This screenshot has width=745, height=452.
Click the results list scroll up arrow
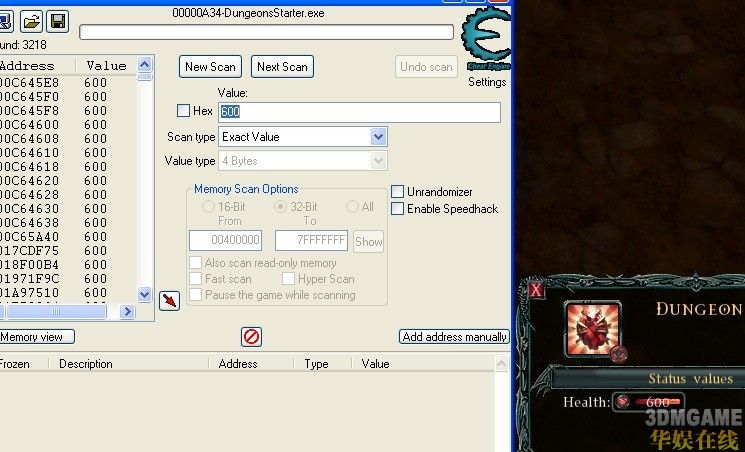click(144, 64)
